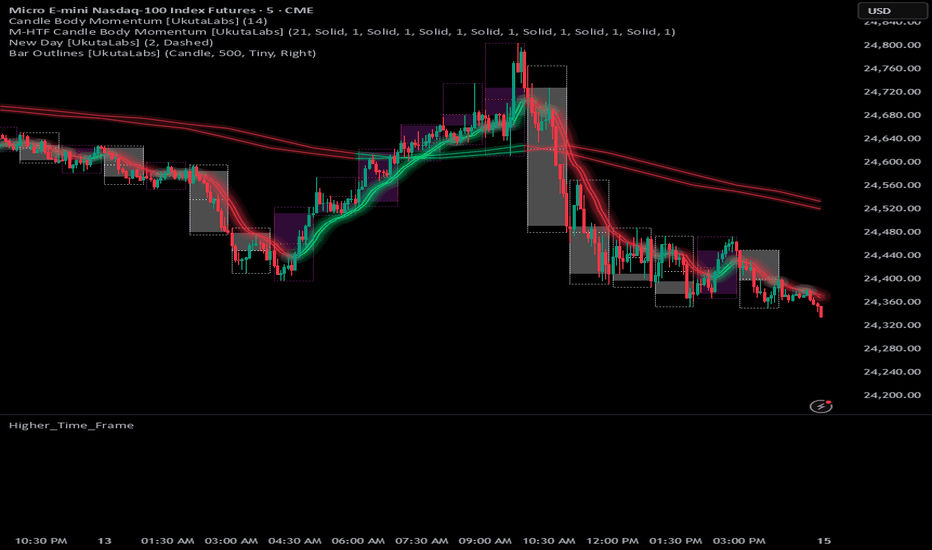Select the New Day indicator legend
Viewport: 932px width, 550px height.
111,42
